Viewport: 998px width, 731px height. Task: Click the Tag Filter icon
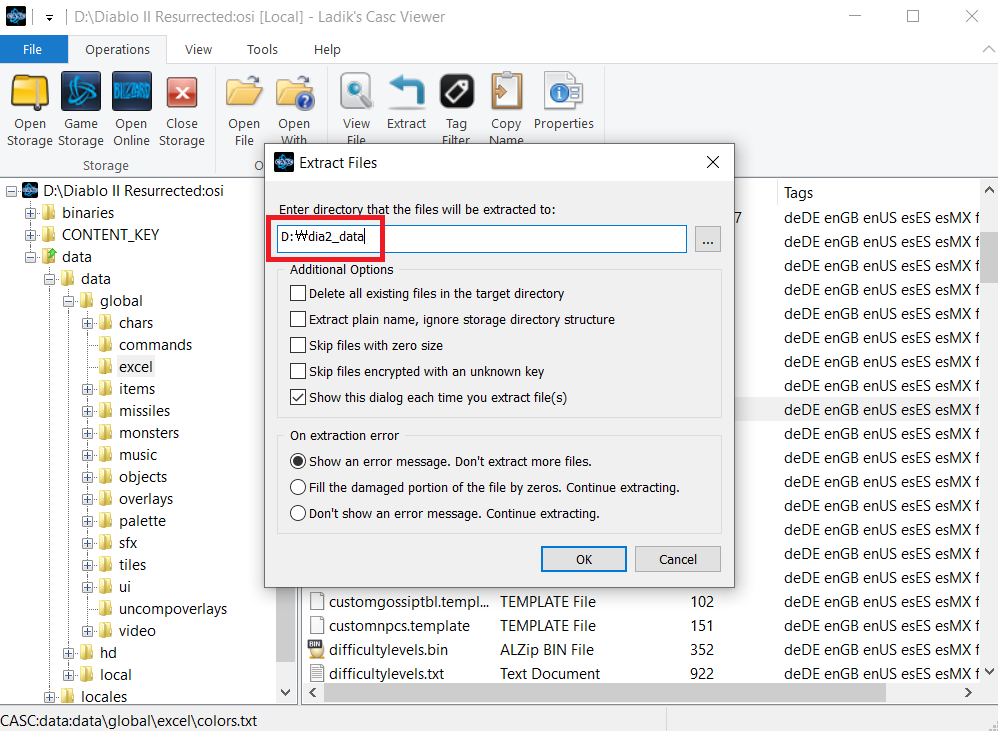point(456,92)
